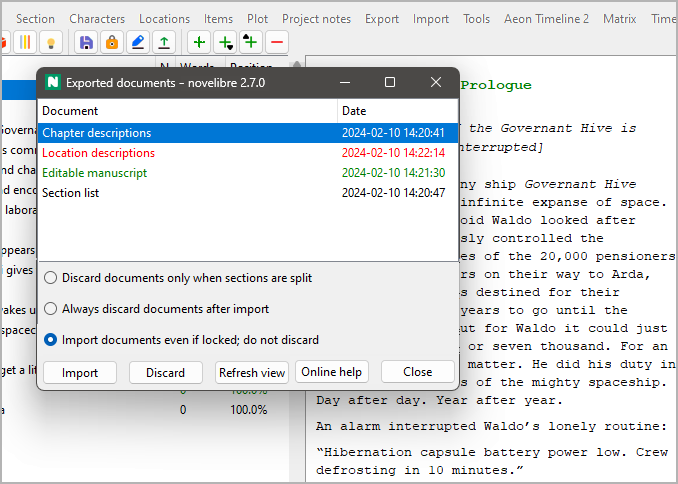
Task: Open the Matrix menu
Action: tap(620, 19)
